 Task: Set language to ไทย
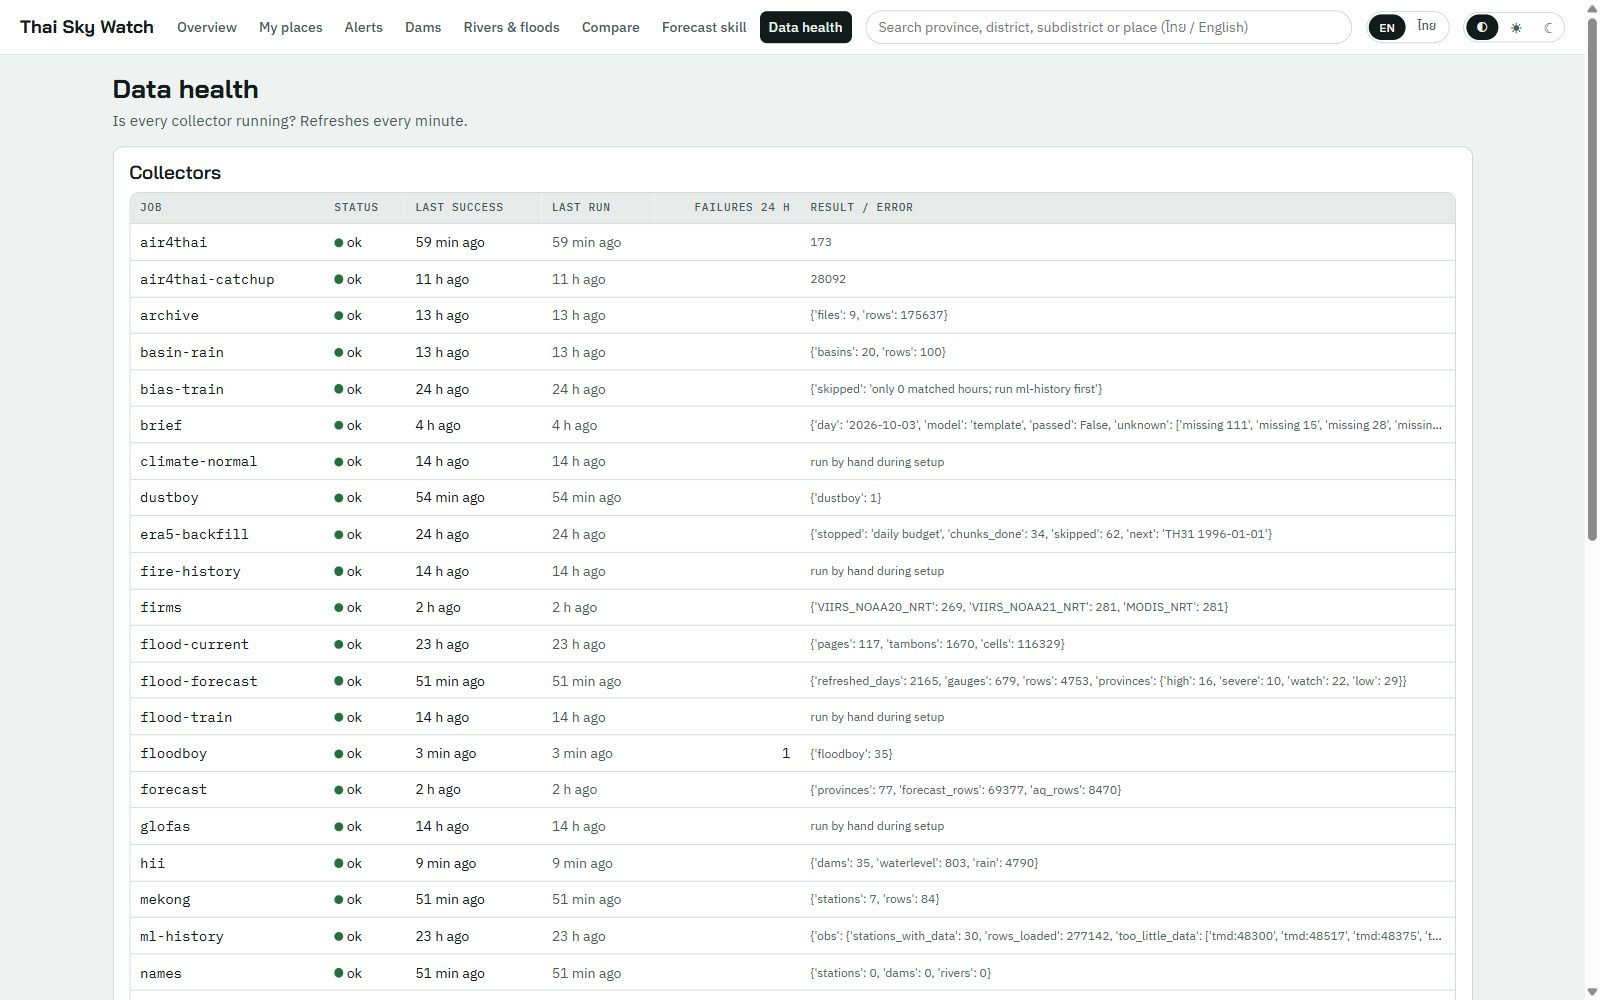1426,27
